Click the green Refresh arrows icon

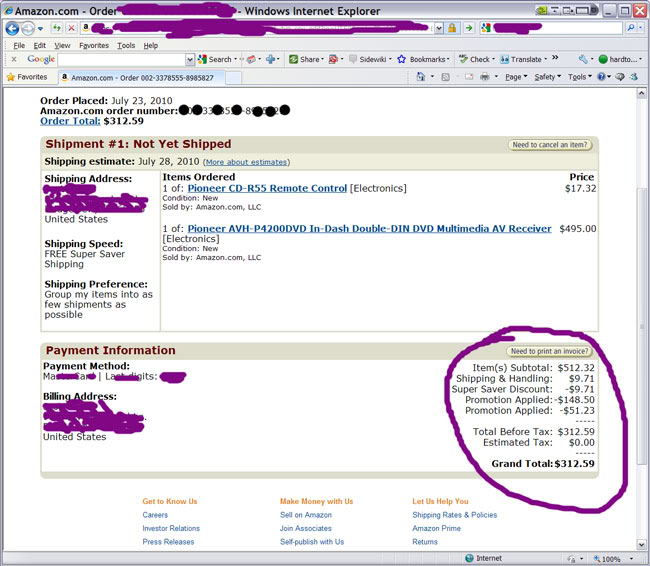(x=56, y=28)
